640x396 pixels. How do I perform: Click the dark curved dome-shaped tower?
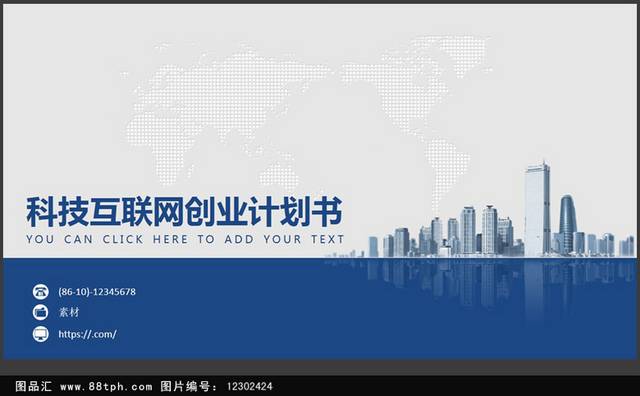[567, 224]
